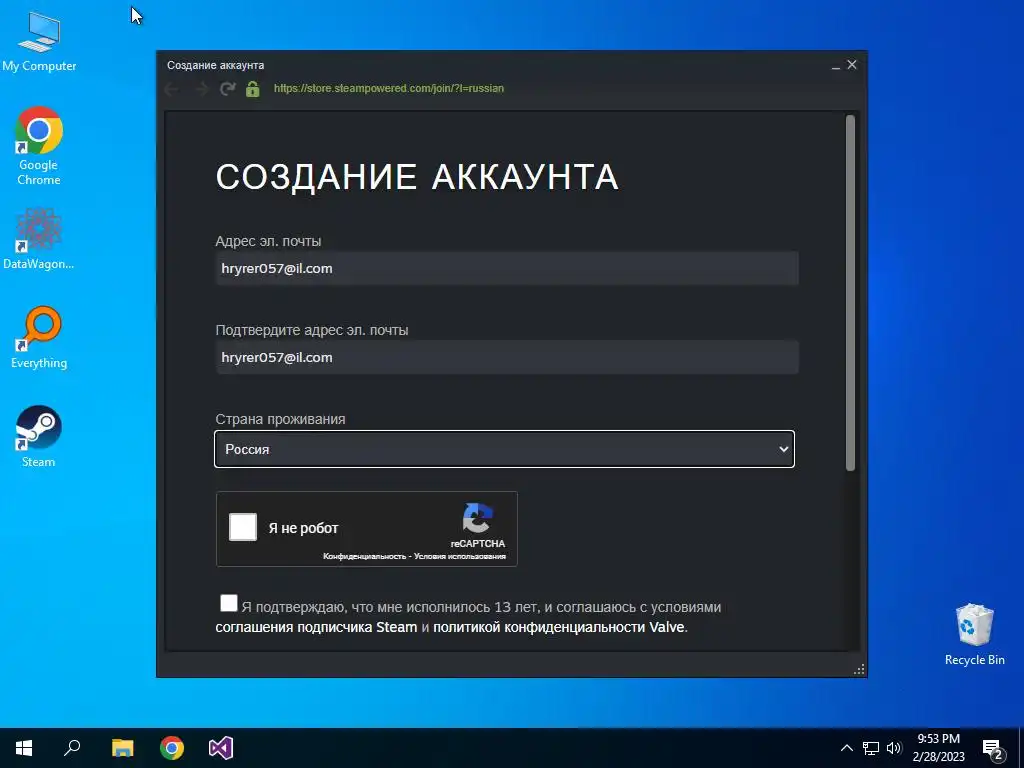Open the Windows Start menu
This screenshot has width=1024, height=768.
point(24,748)
